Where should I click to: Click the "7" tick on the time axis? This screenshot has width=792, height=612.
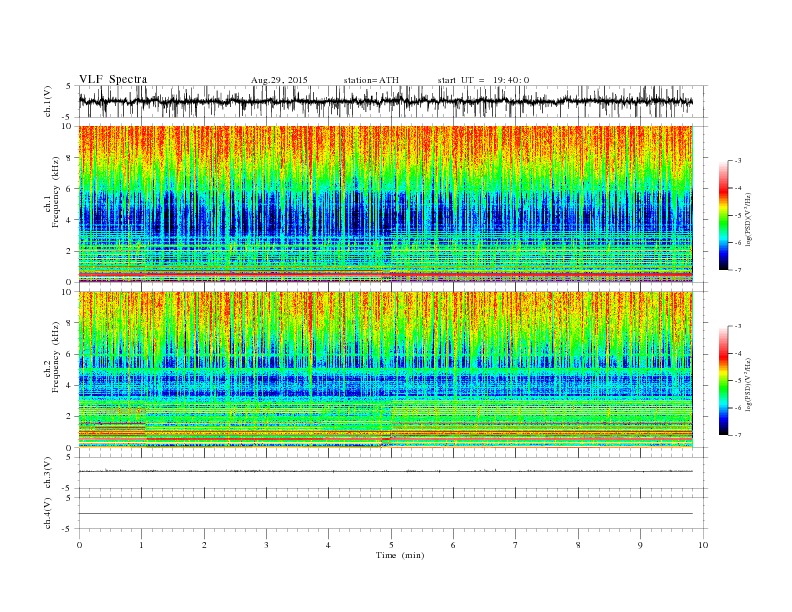(516, 545)
